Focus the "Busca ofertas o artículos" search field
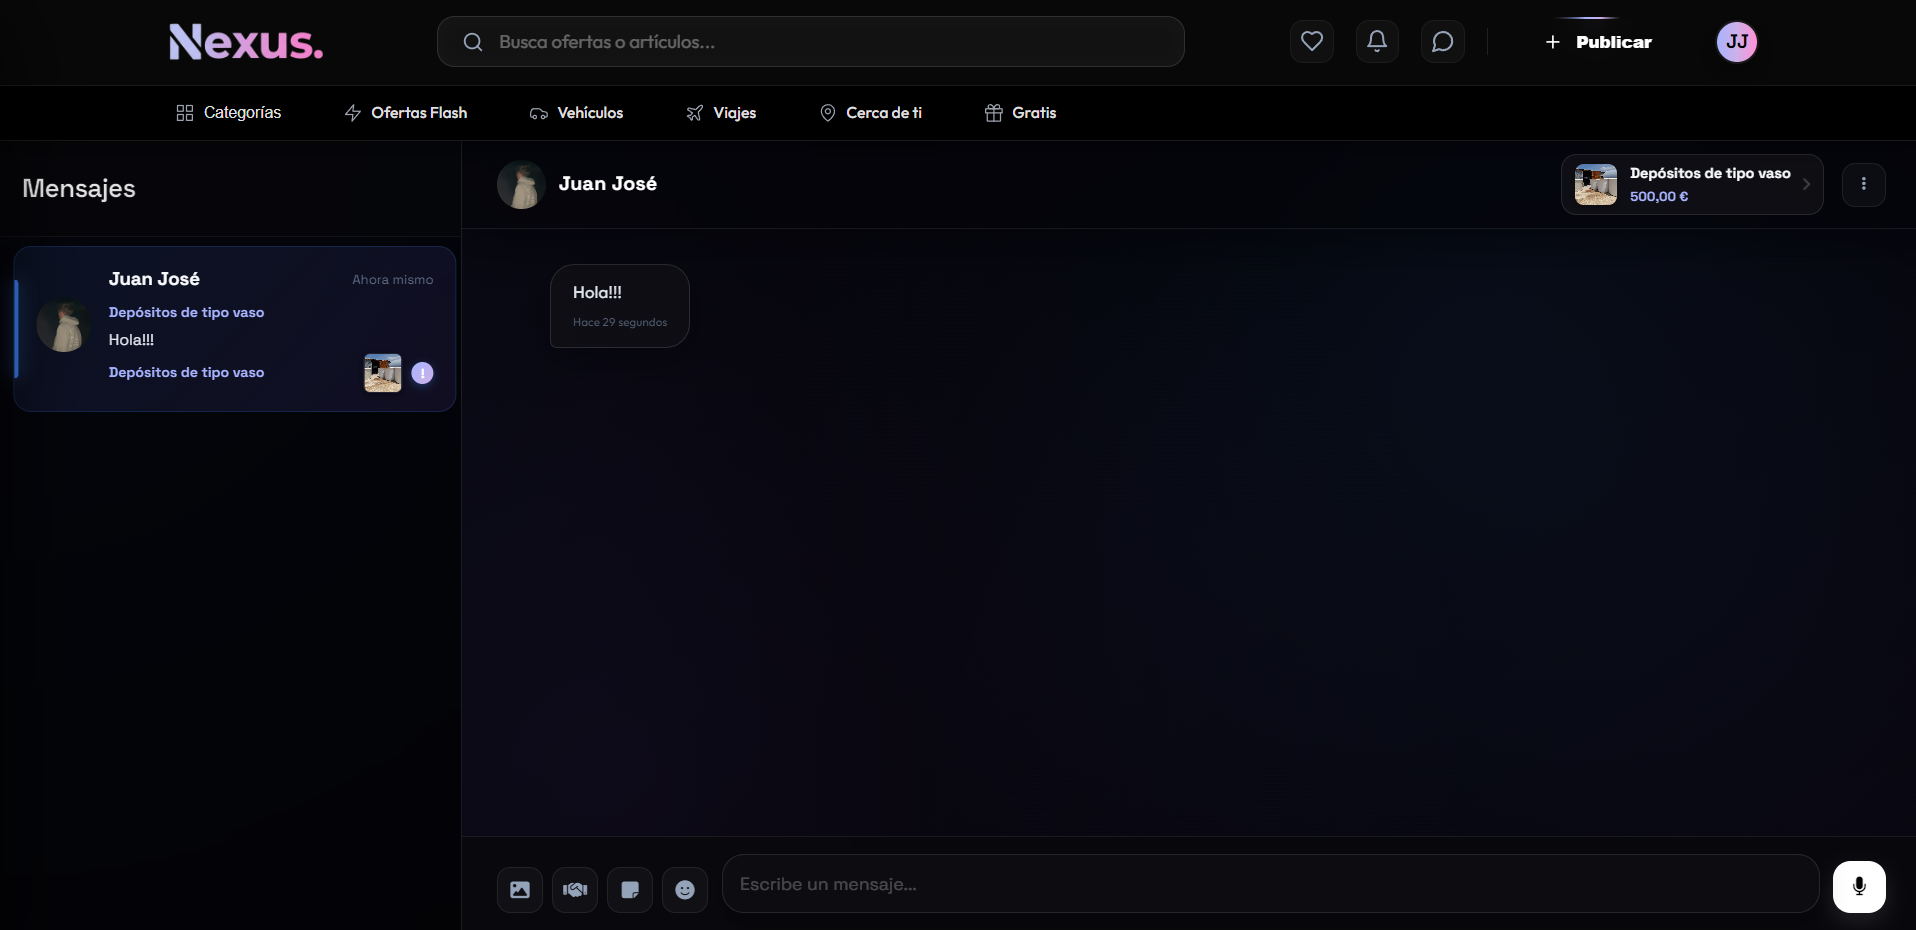This screenshot has height=930, width=1916. pyautogui.click(x=811, y=42)
